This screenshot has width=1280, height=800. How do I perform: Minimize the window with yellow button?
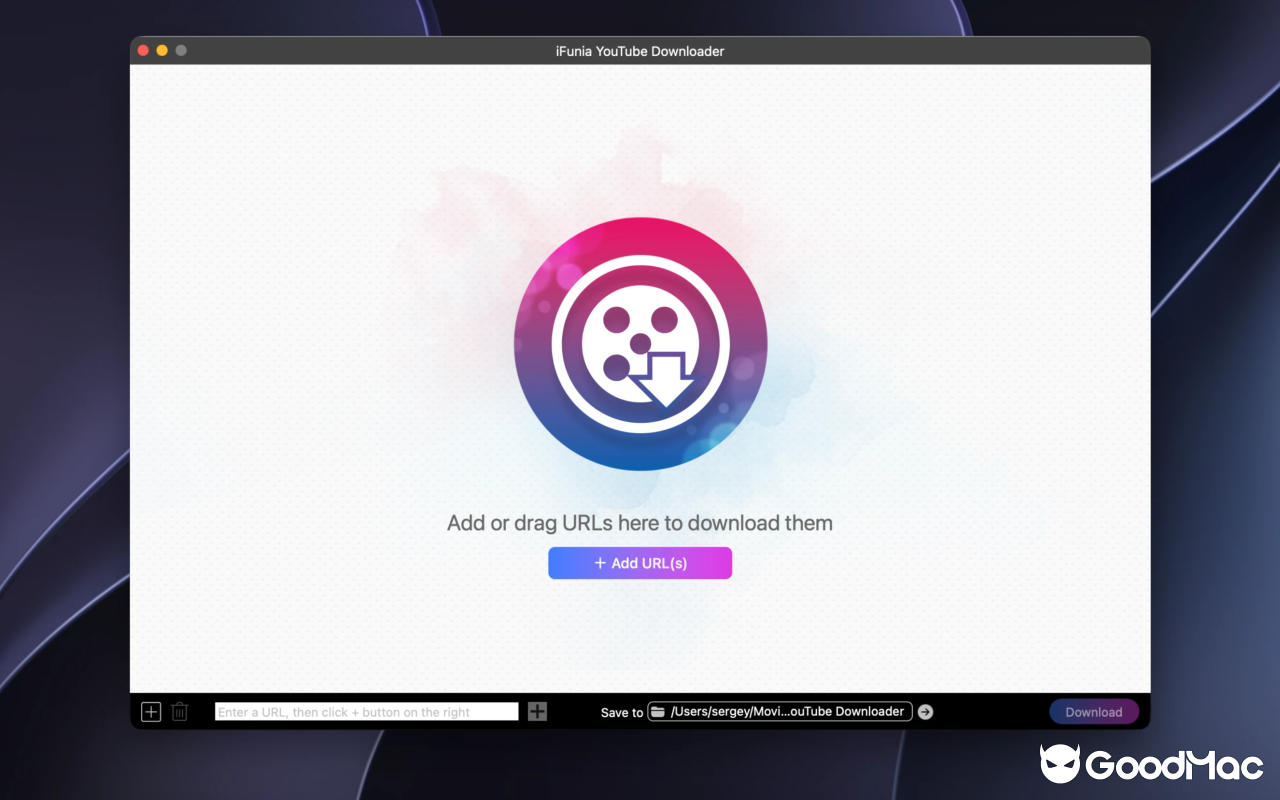click(x=162, y=51)
